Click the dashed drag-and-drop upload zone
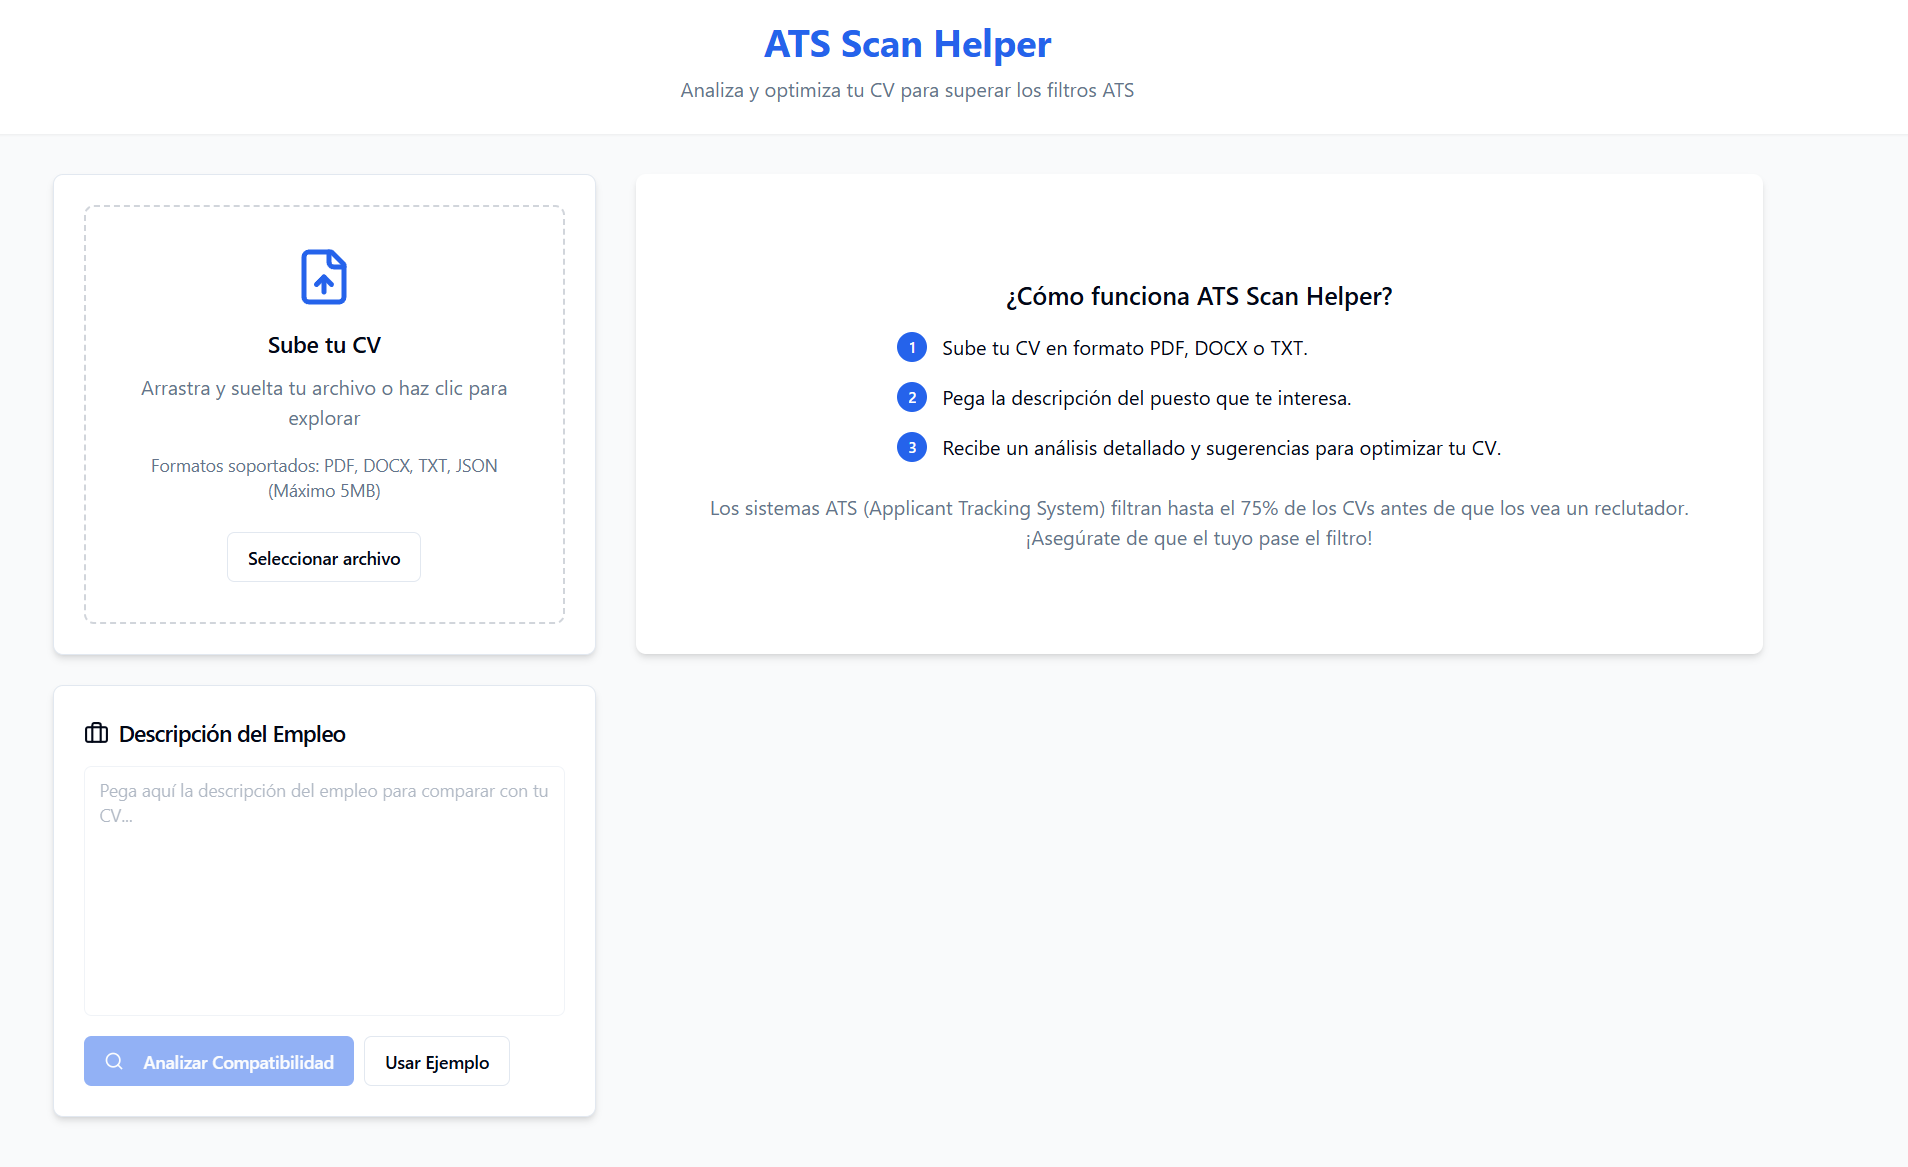 (324, 413)
